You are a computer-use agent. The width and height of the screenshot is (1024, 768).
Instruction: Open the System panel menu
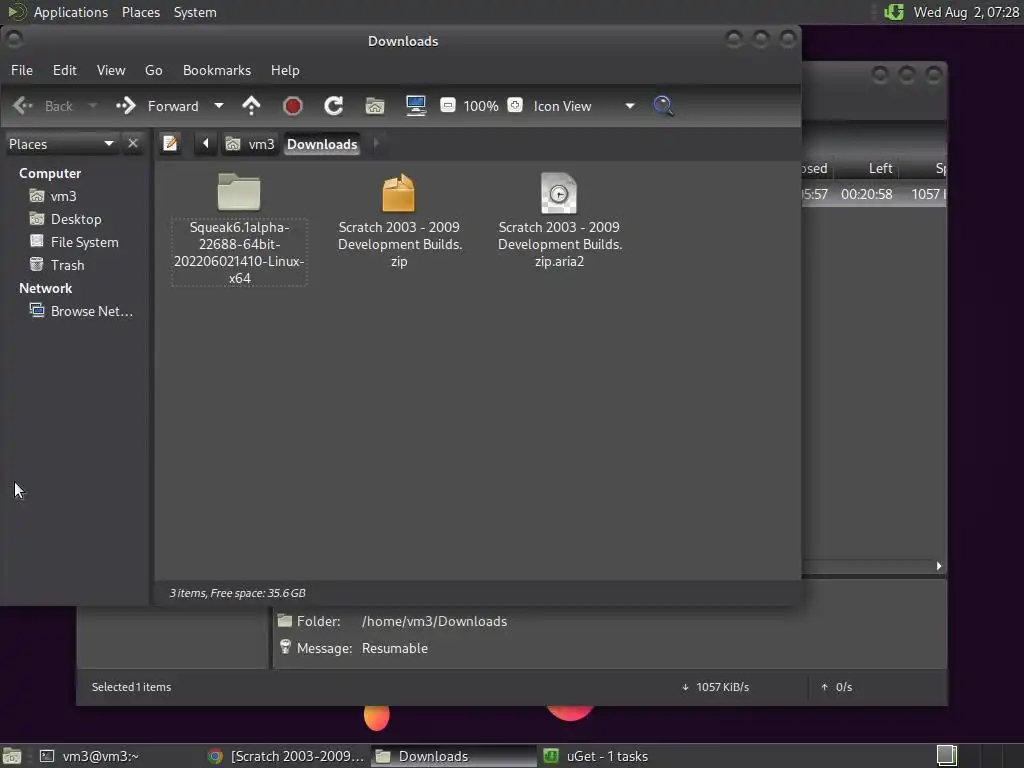click(195, 12)
